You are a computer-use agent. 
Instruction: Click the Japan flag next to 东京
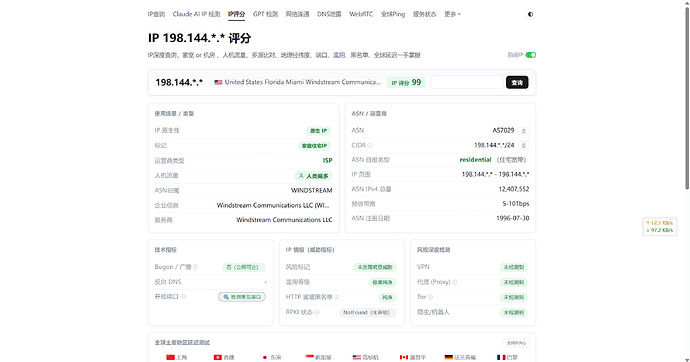click(264, 357)
